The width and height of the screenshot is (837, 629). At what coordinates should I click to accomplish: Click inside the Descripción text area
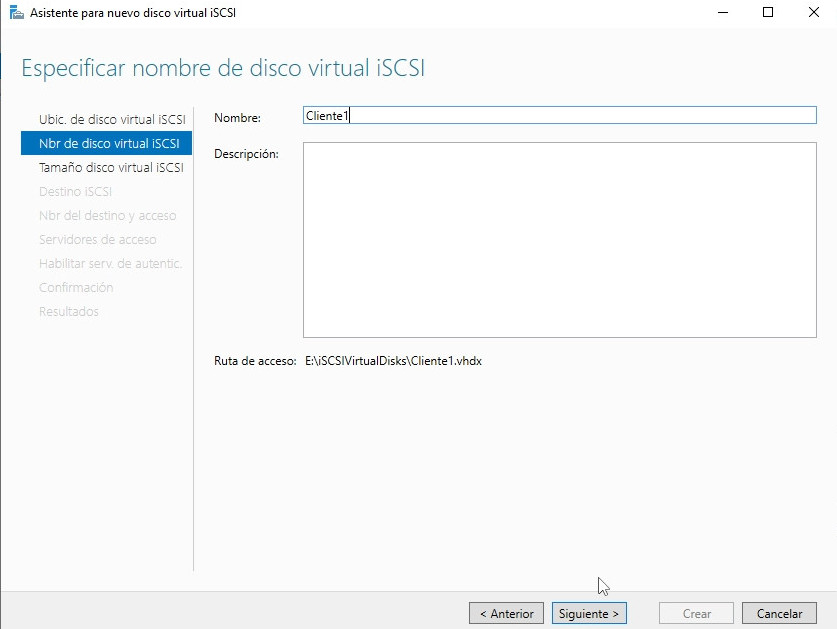559,240
